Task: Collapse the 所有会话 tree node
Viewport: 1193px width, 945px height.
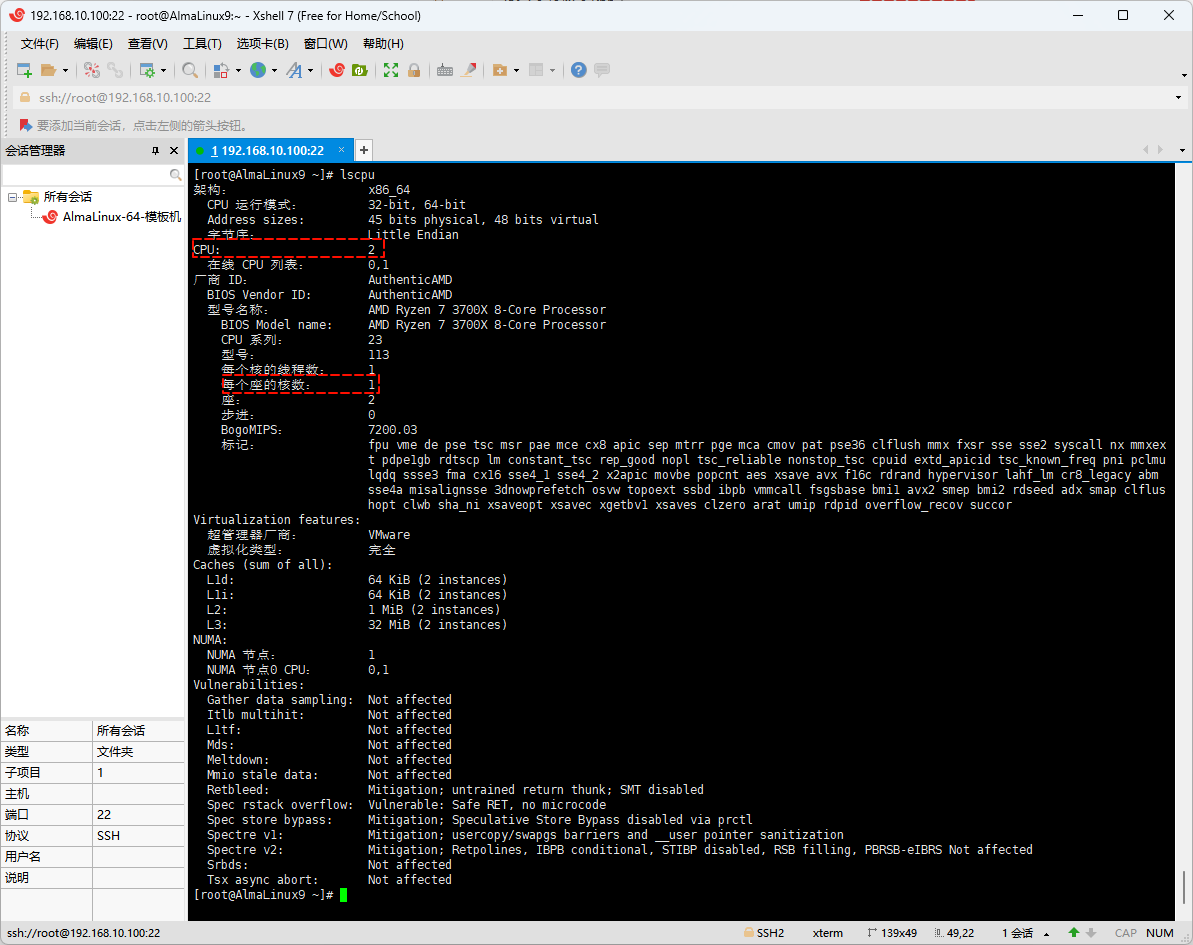Action: pos(12,197)
